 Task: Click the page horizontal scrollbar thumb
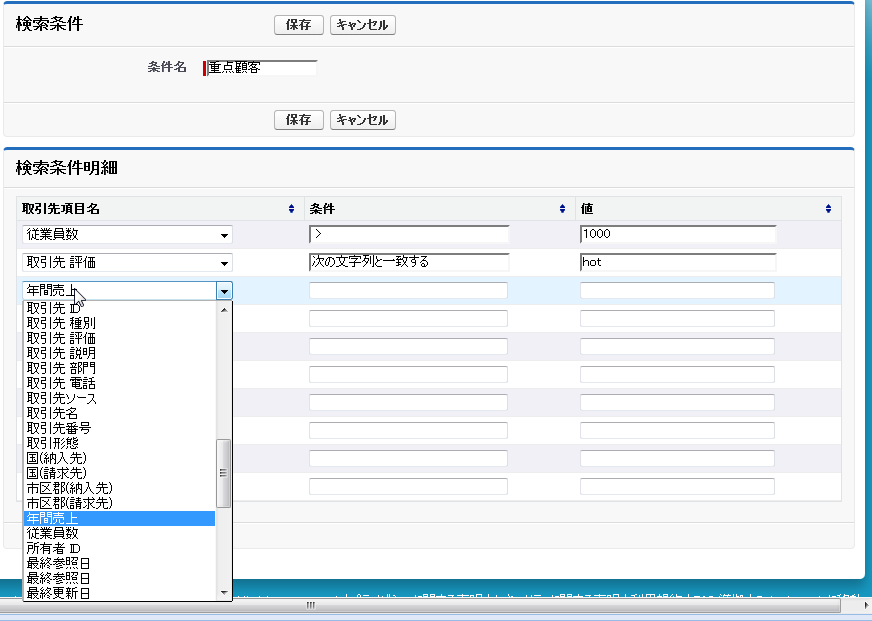pyautogui.click(x=422, y=605)
